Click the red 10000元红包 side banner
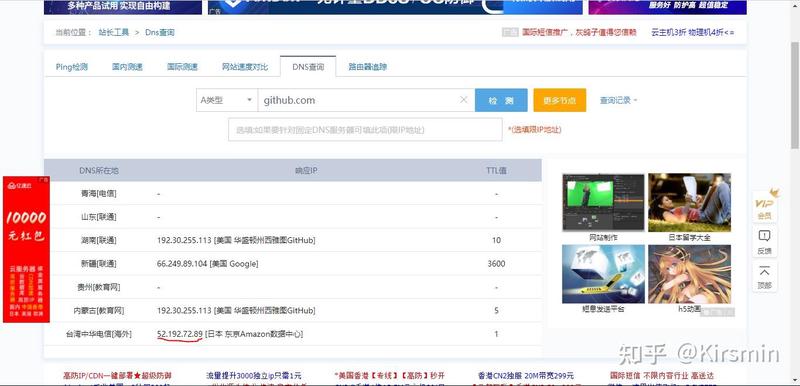The height and width of the screenshot is (386, 800). click(x=27, y=249)
